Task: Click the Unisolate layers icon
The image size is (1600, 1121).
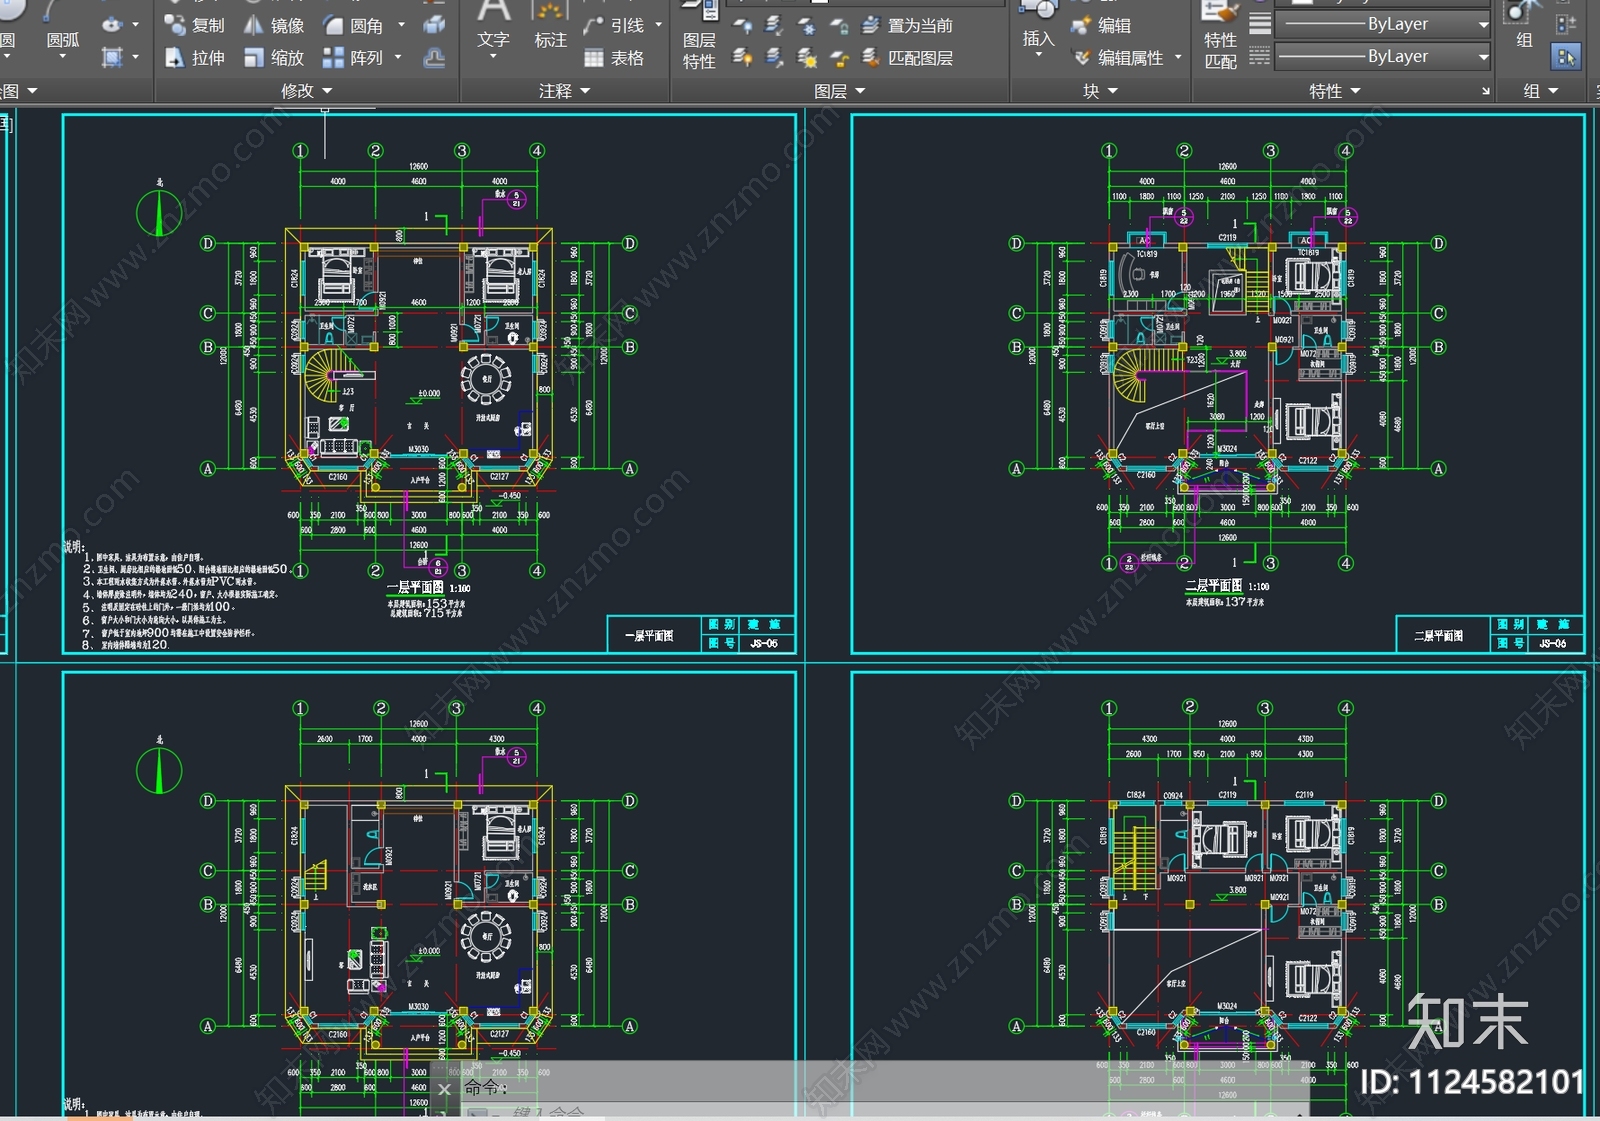Action: 774,58
